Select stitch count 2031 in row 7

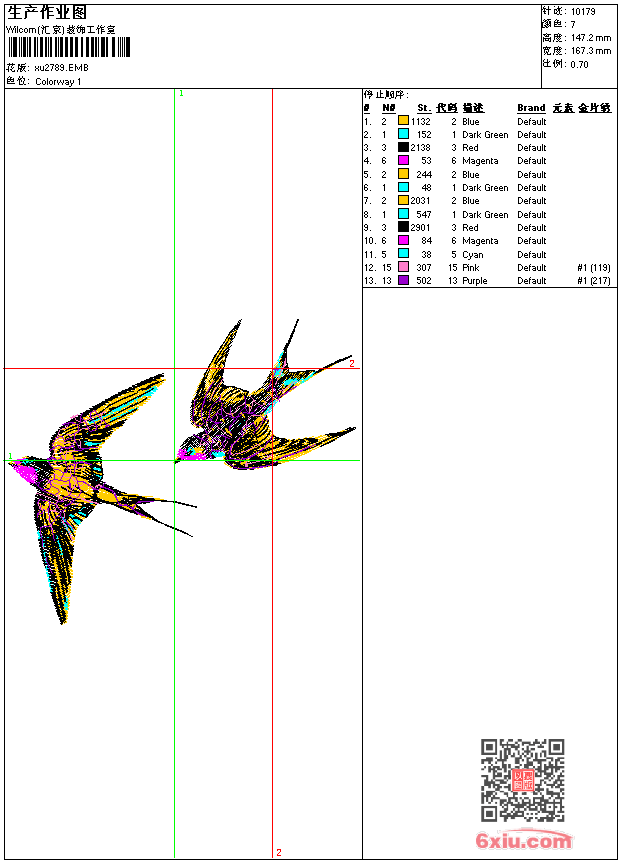coord(421,201)
